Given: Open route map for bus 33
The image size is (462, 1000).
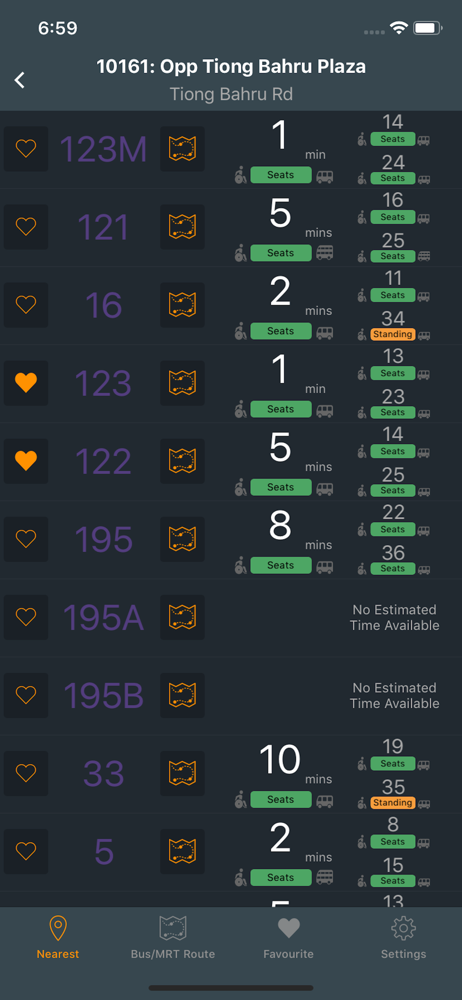Looking at the screenshot, I should coord(183,774).
